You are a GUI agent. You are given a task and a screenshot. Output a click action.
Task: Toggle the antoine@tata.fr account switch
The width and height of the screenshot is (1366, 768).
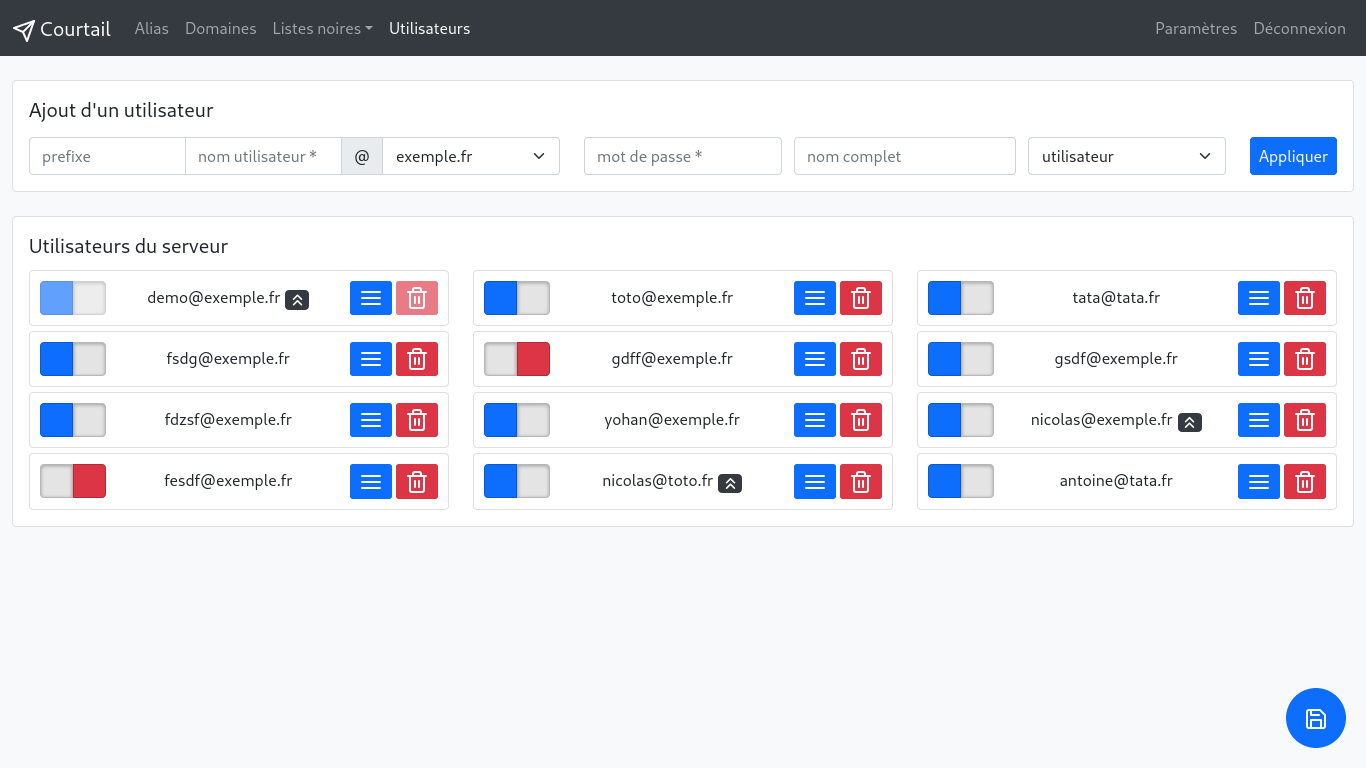coord(961,481)
